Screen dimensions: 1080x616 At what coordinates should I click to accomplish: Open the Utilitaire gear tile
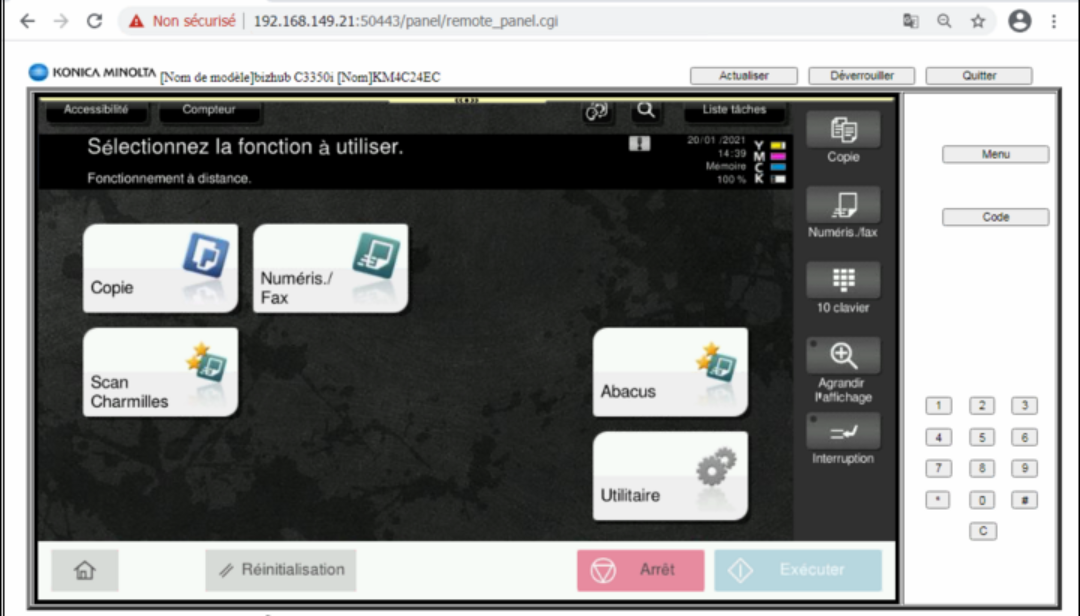670,476
